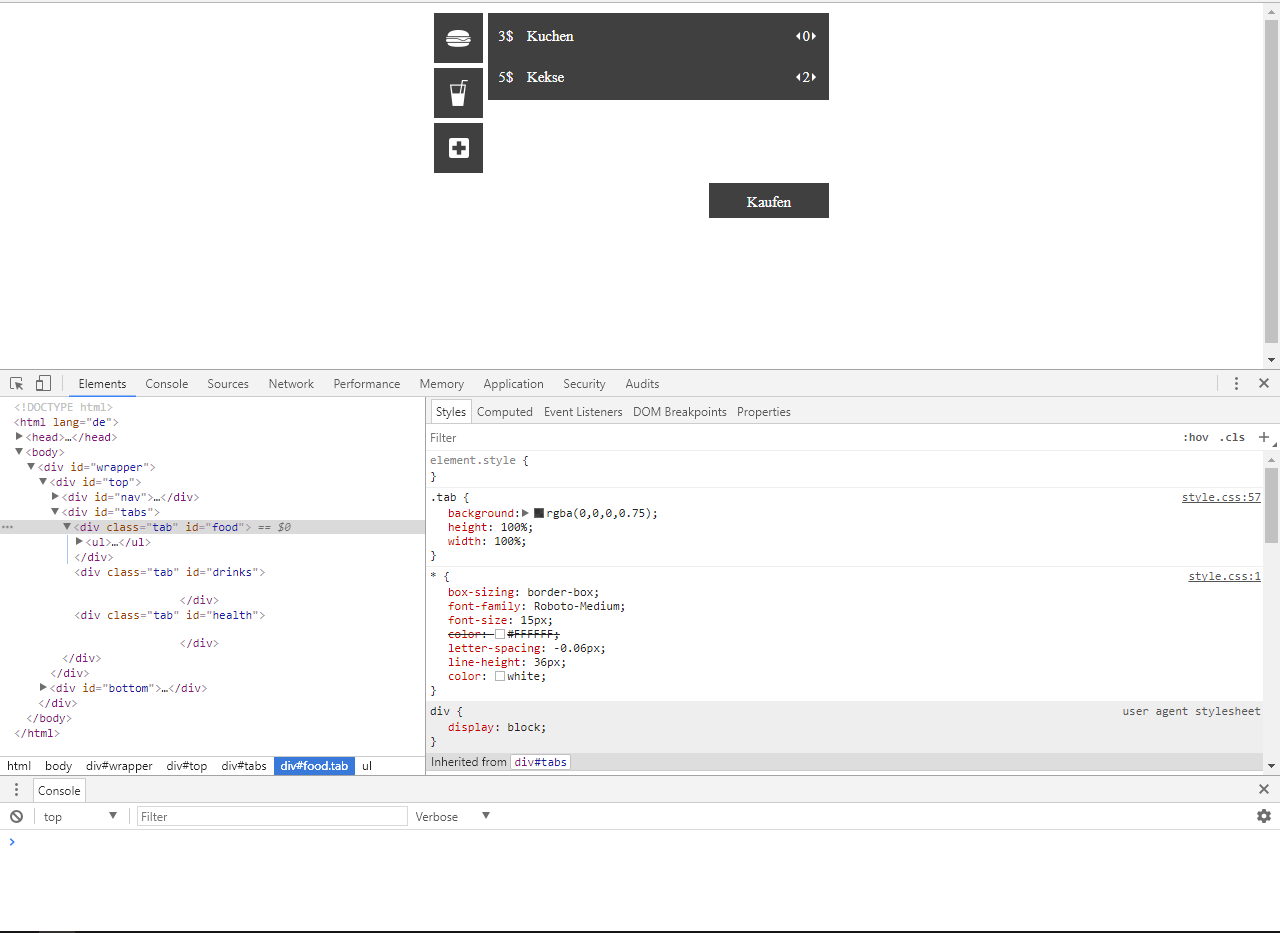The image size is (1280, 933).
Task: Click the burger food tab icon
Action: pyautogui.click(x=458, y=38)
